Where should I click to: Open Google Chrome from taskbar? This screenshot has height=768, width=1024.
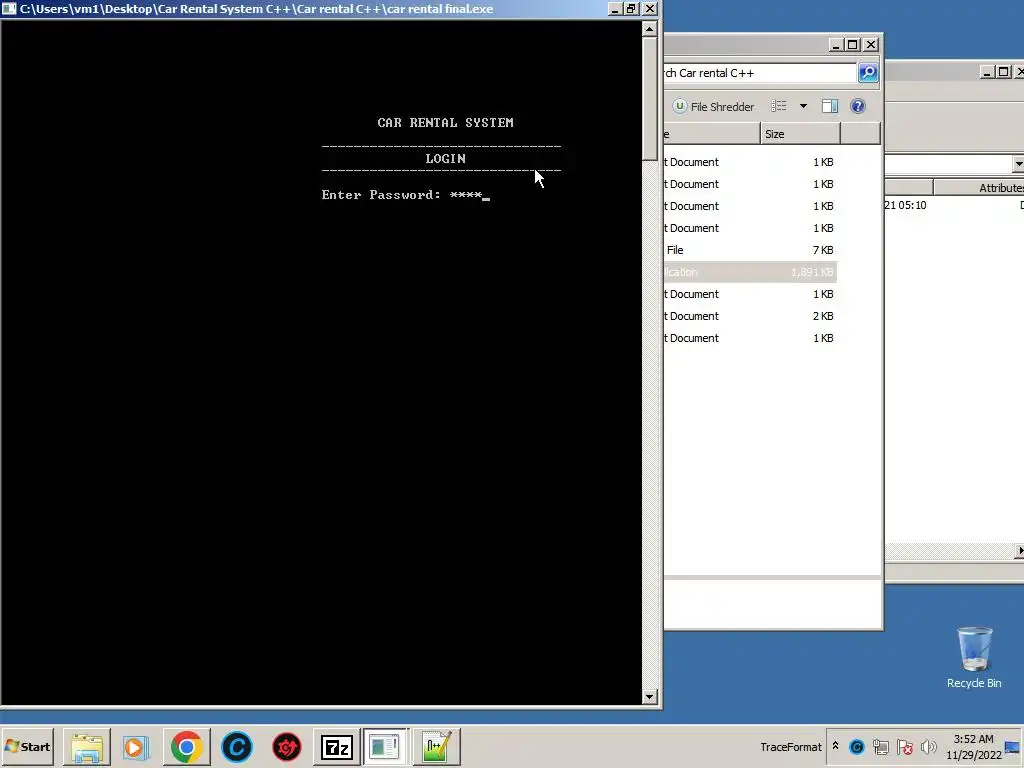pos(187,746)
